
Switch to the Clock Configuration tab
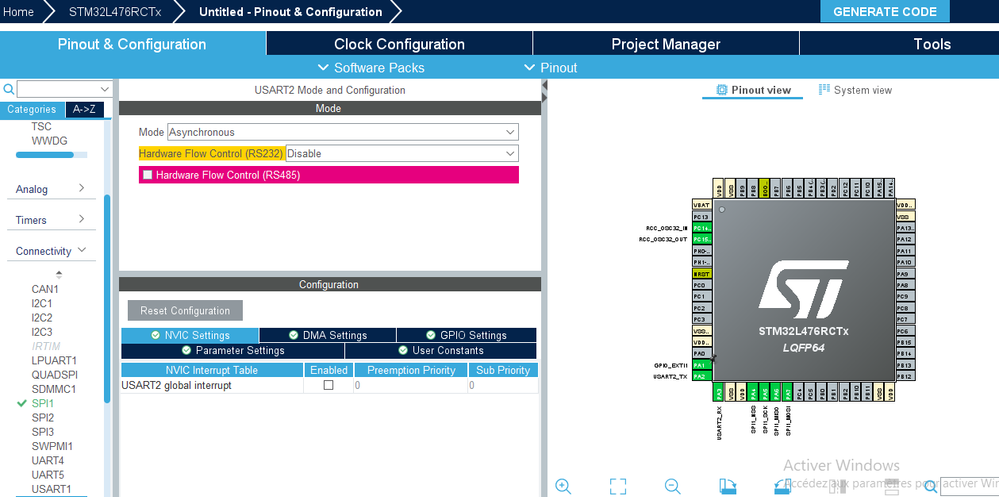pos(399,44)
